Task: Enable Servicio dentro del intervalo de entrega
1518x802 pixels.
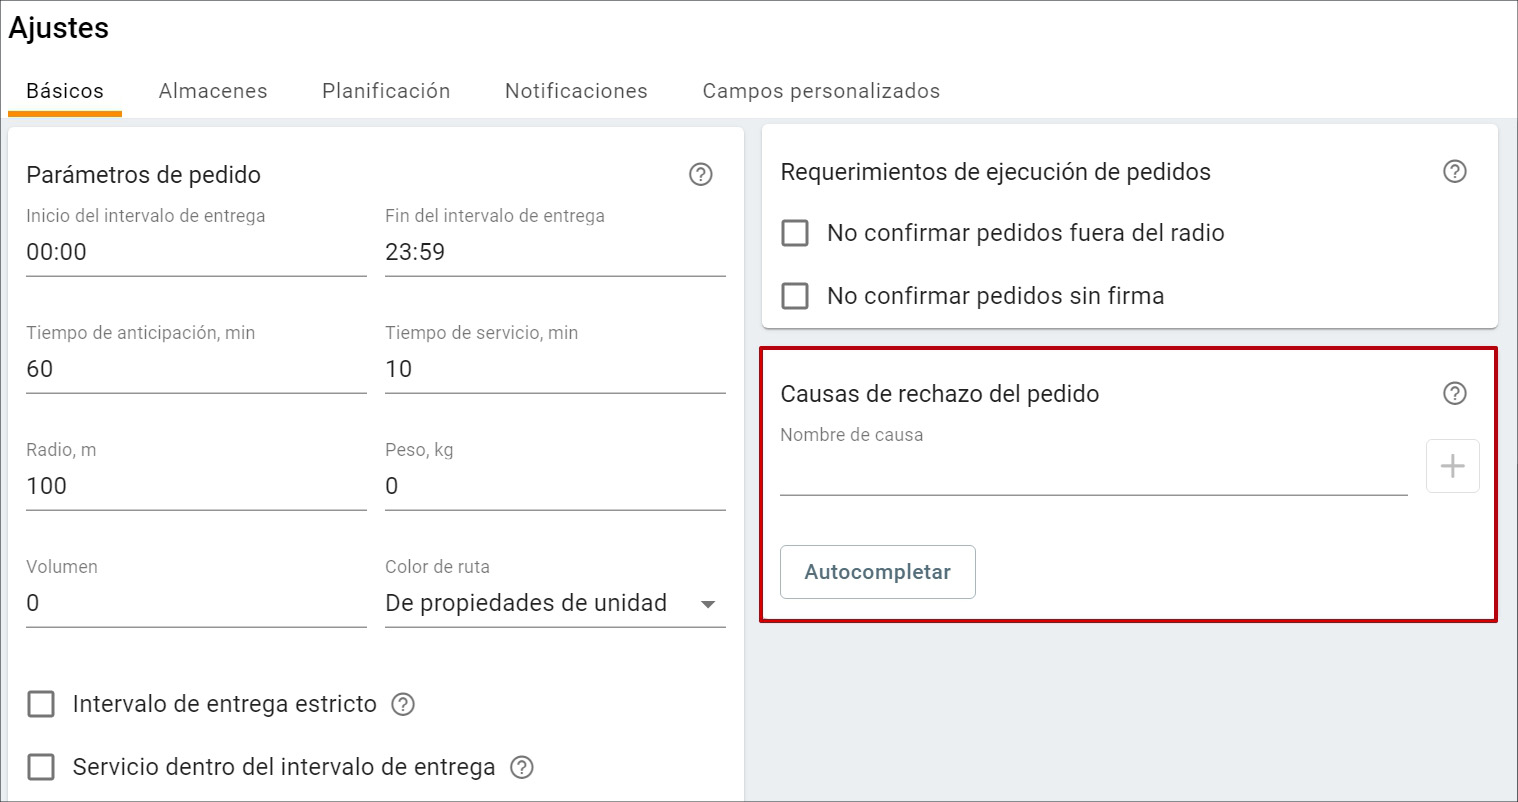Action: pos(41,767)
